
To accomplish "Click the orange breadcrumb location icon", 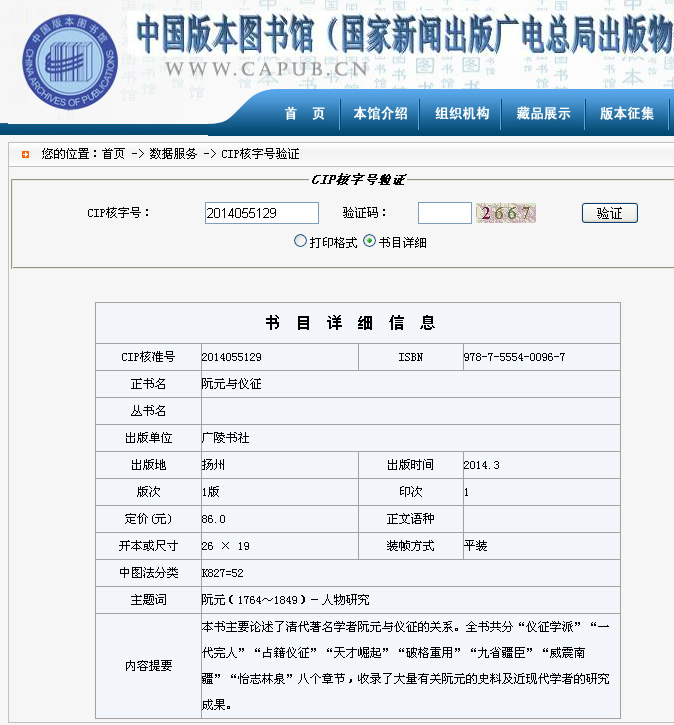I will tap(25, 154).
